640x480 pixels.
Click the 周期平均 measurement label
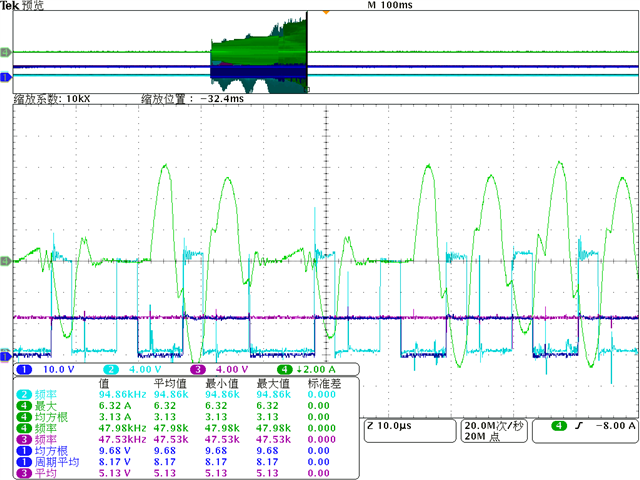pyautogui.click(x=57, y=462)
